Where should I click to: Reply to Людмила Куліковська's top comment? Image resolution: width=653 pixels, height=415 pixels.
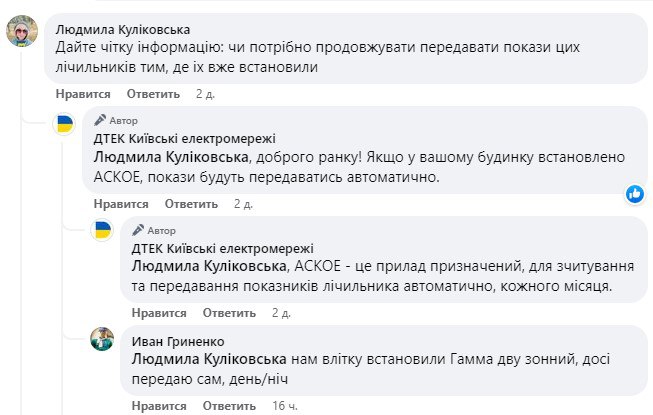coord(153,94)
